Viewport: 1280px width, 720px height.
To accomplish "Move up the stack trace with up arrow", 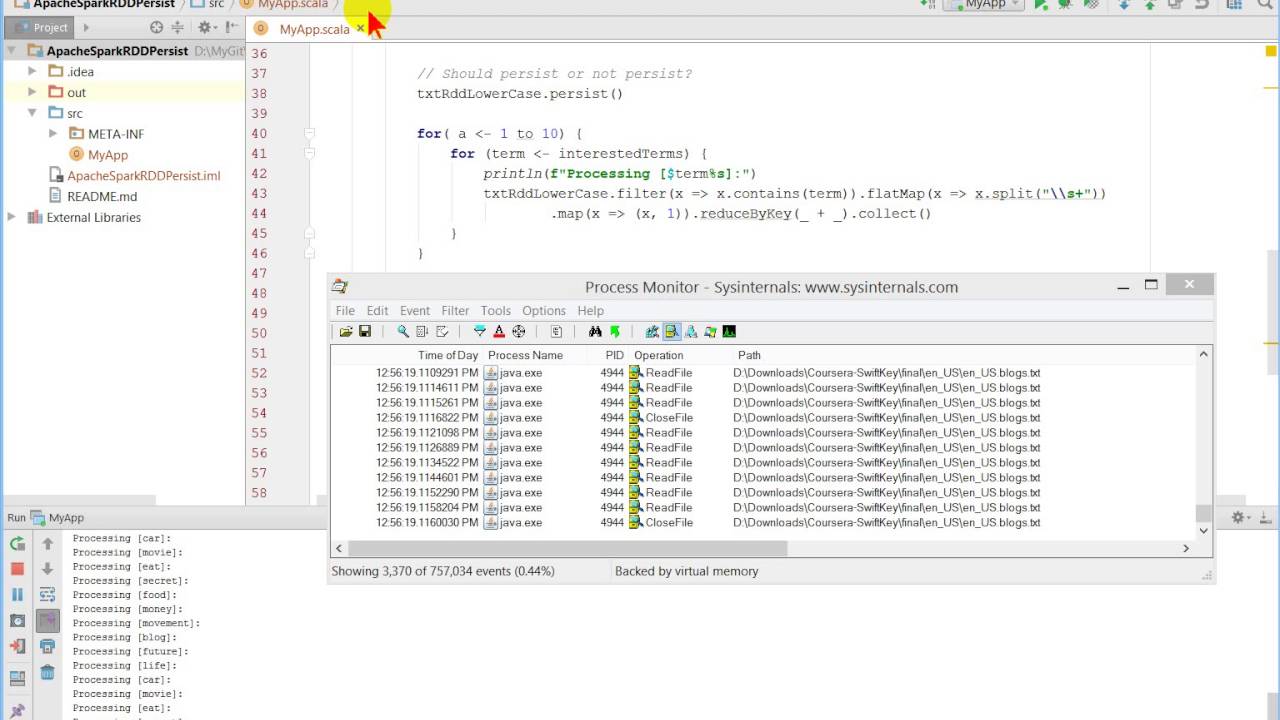I will 47,544.
